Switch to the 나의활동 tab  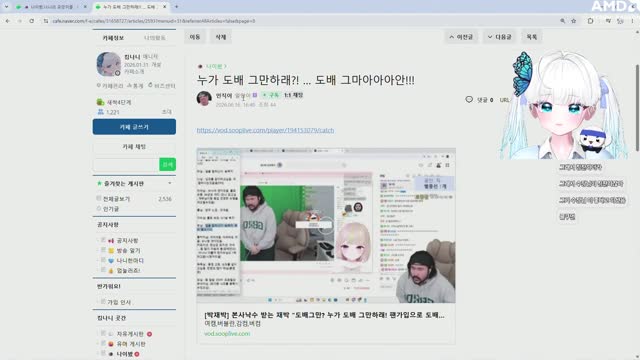(x=155, y=38)
